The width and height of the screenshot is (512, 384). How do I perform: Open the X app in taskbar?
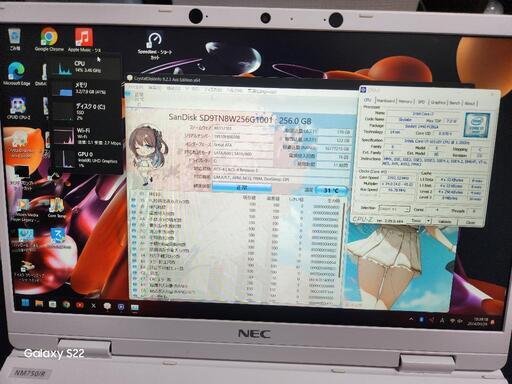[93, 305]
